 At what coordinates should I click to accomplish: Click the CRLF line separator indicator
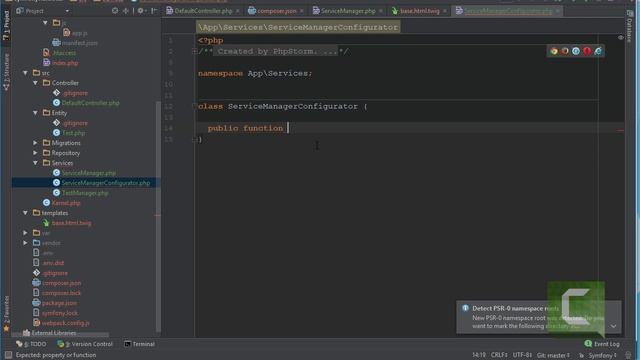tap(499, 355)
